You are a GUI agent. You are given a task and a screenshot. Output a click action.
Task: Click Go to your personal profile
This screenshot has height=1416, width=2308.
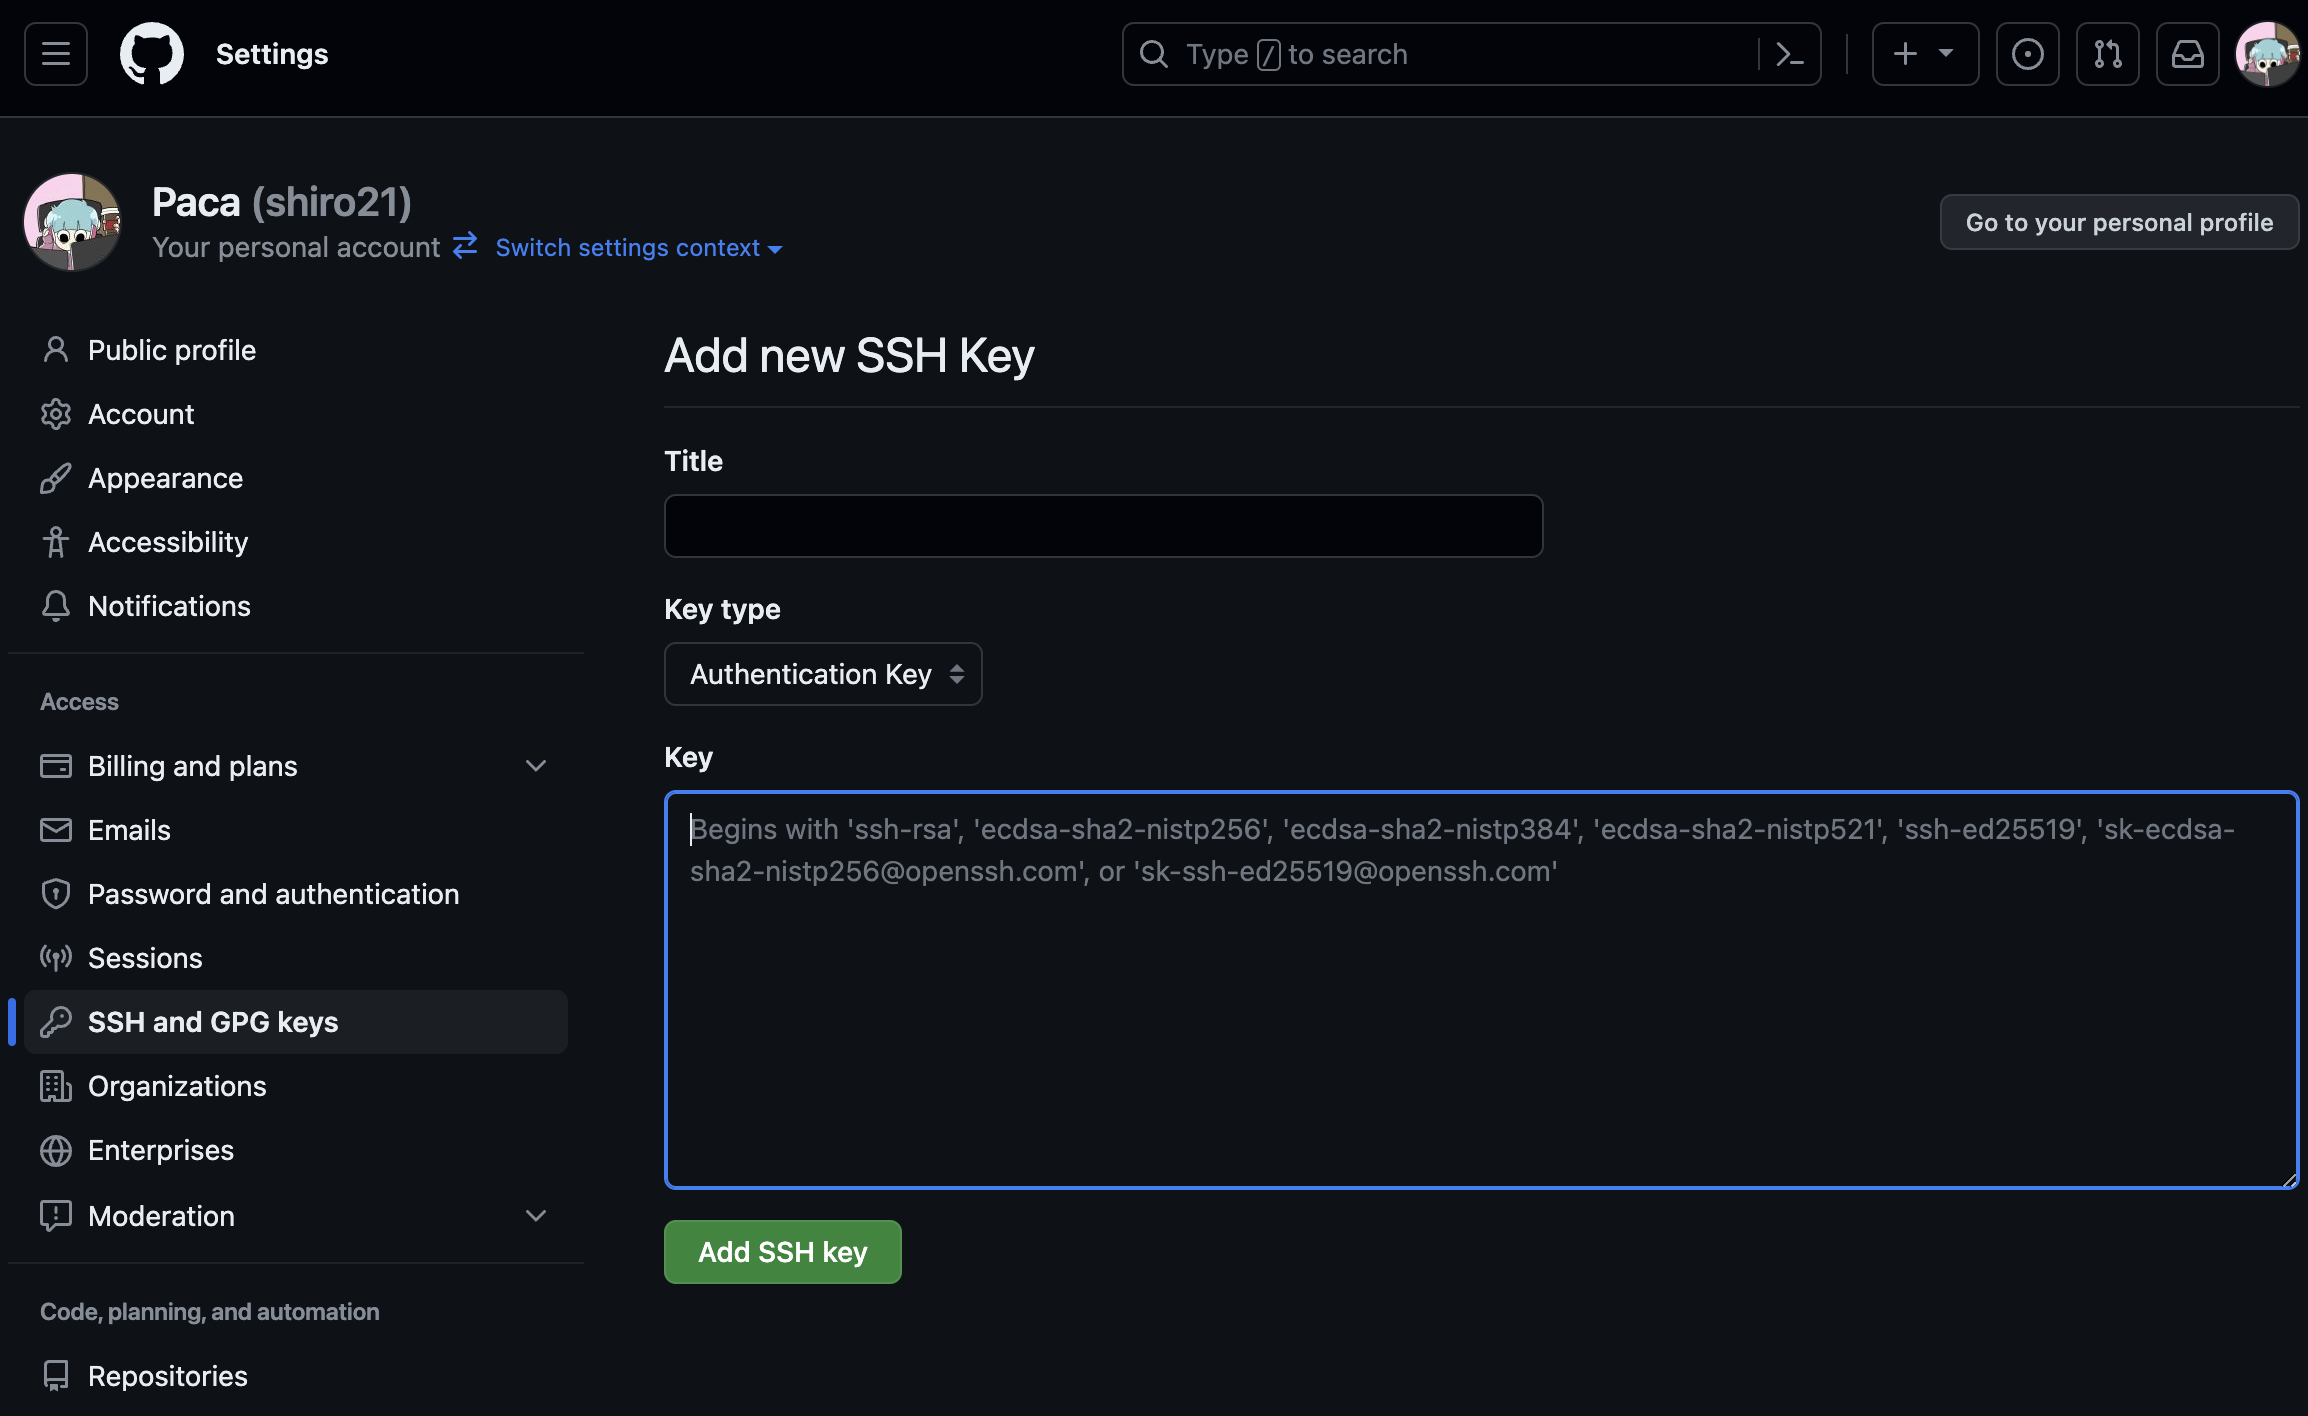pyautogui.click(x=2118, y=222)
